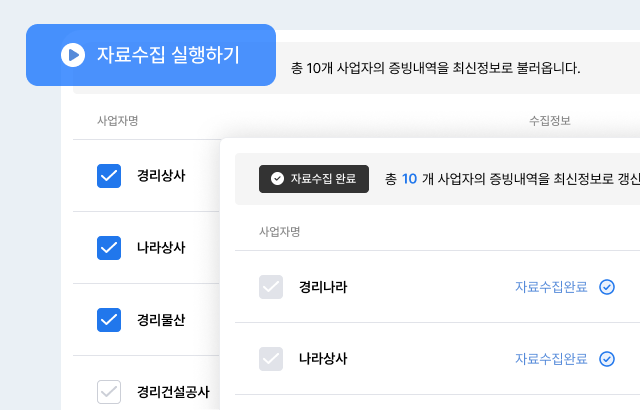The width and height of the screenshot is (640, 410).
Task: Click the play icon on 자료수집 실행하기
Action: 73,55
